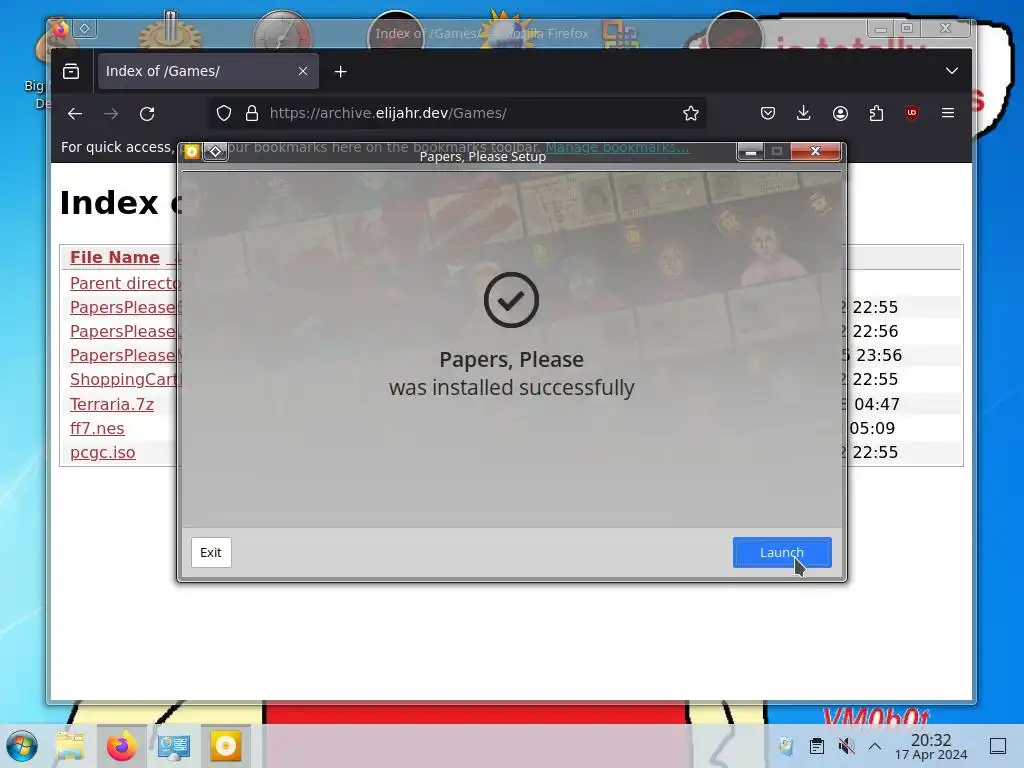
Task: Click the Firefox forward arrow
Action: (x=111, y=114)
